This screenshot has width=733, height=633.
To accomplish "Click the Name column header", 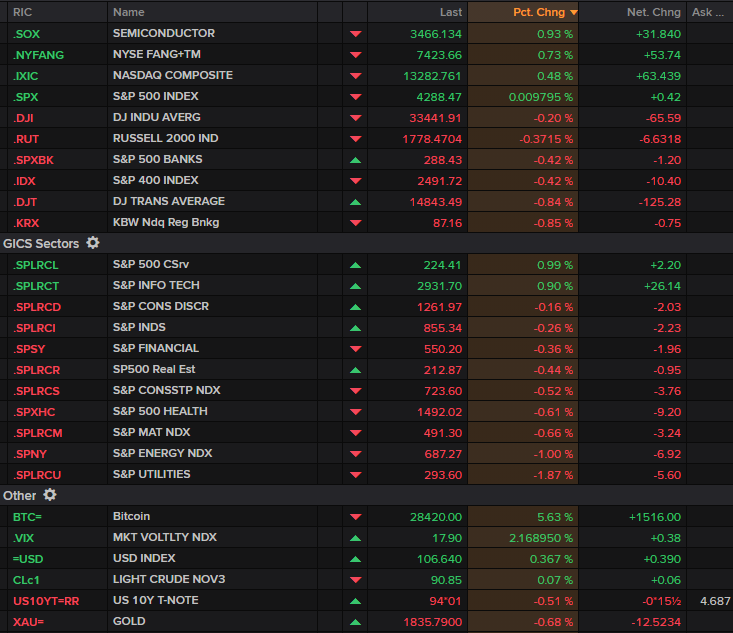I will tap(213, 12).
